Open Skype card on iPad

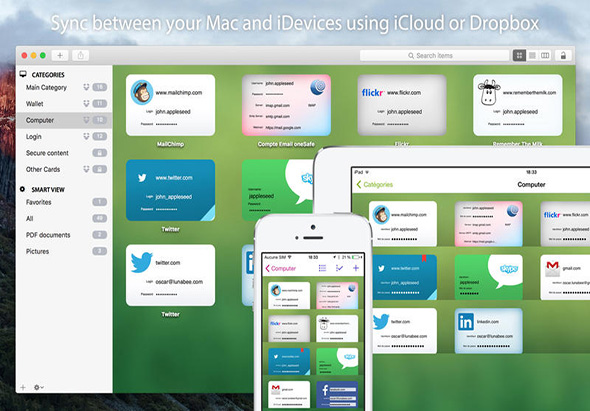(x=488, y=277)
